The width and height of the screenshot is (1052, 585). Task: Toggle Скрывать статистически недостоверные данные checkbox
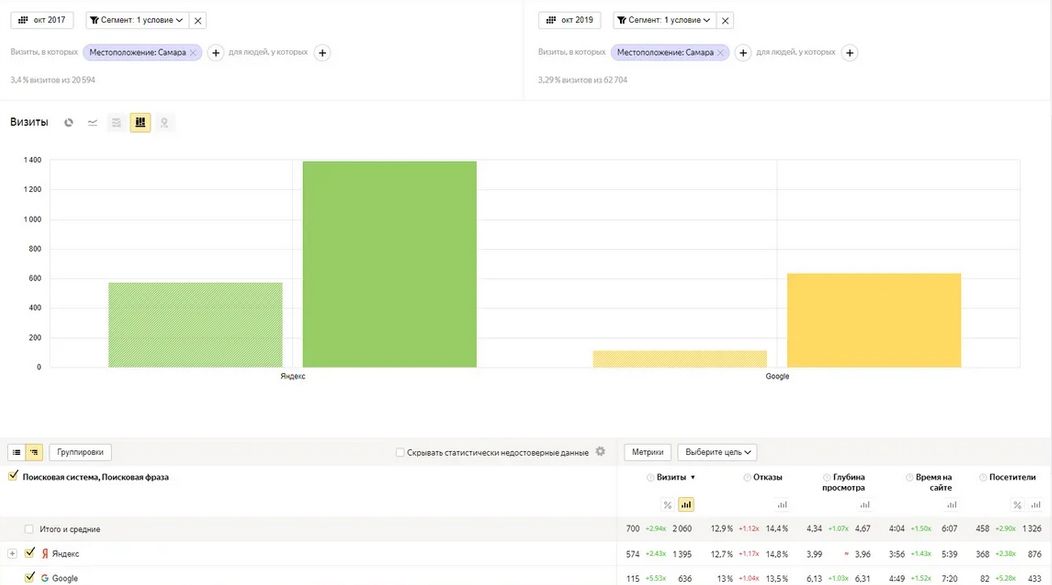[400, 452]
